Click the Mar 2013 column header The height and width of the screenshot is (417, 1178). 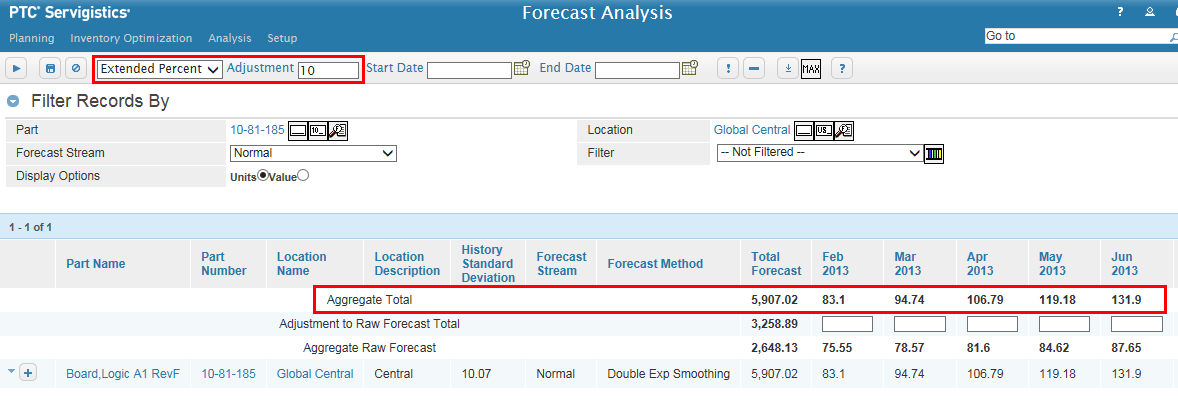click(908, 264)
